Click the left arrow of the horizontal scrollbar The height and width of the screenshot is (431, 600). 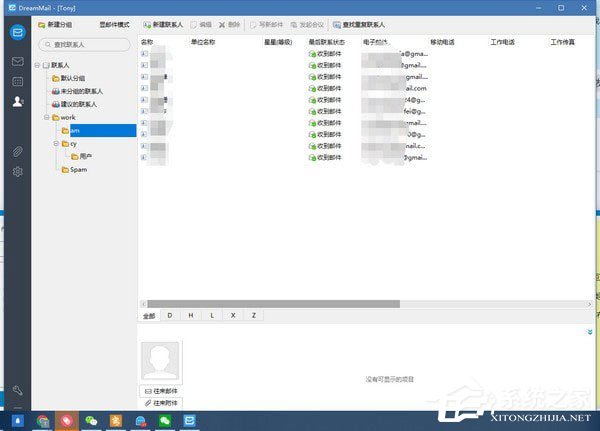[143, 304]
